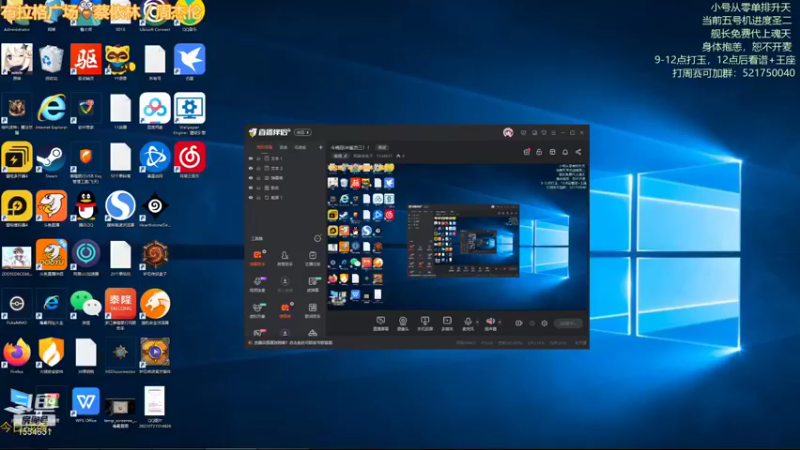Hide the 截屏 1 source
The image size is (800, 450).
251,197
